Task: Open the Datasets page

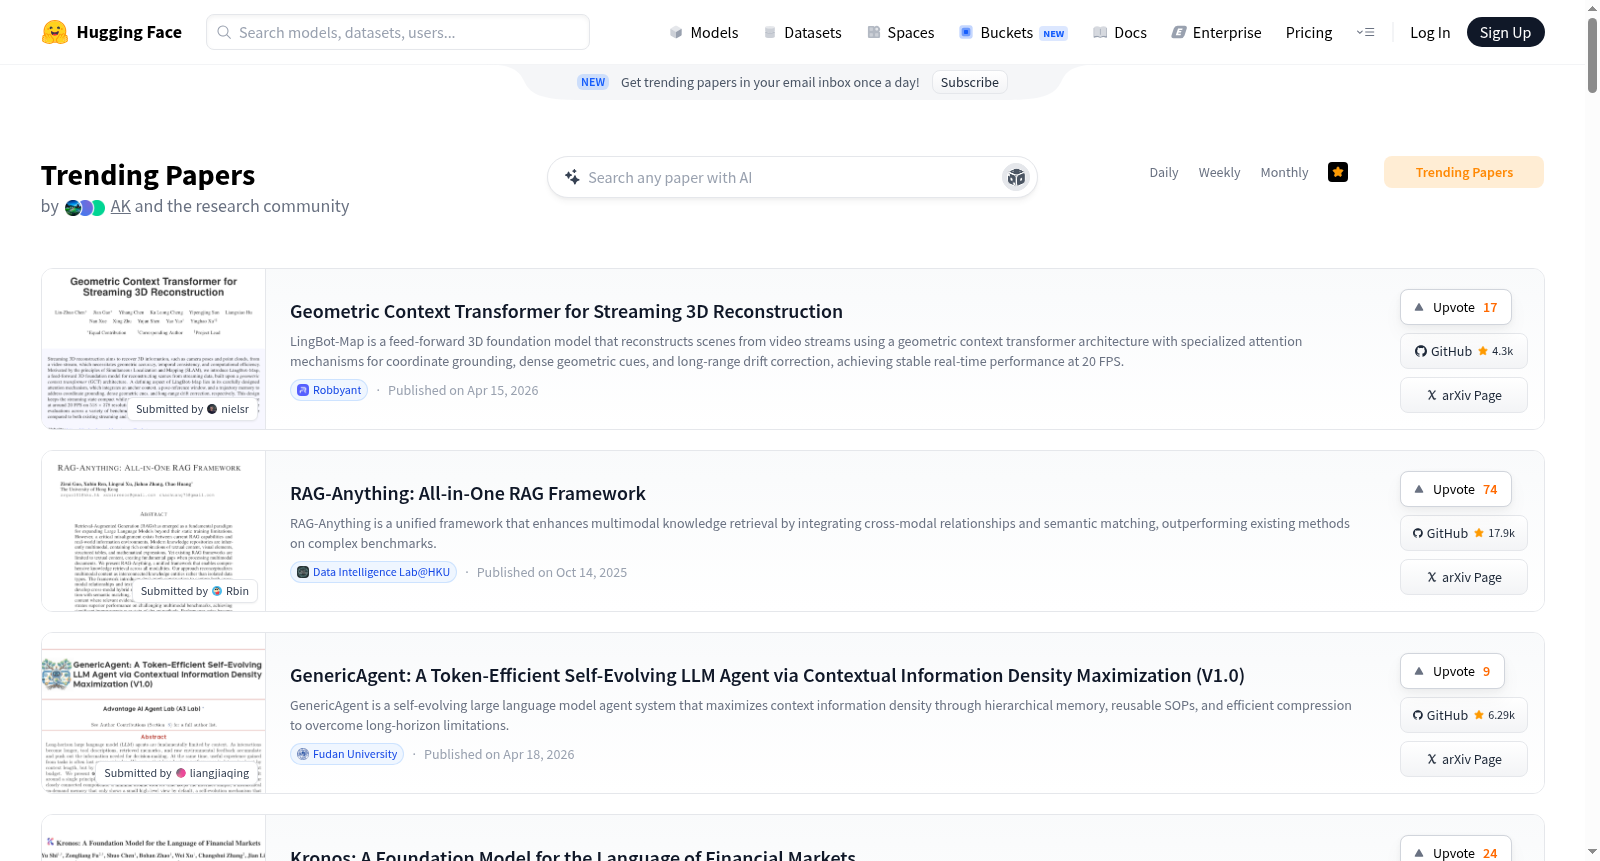Action: 803,33
